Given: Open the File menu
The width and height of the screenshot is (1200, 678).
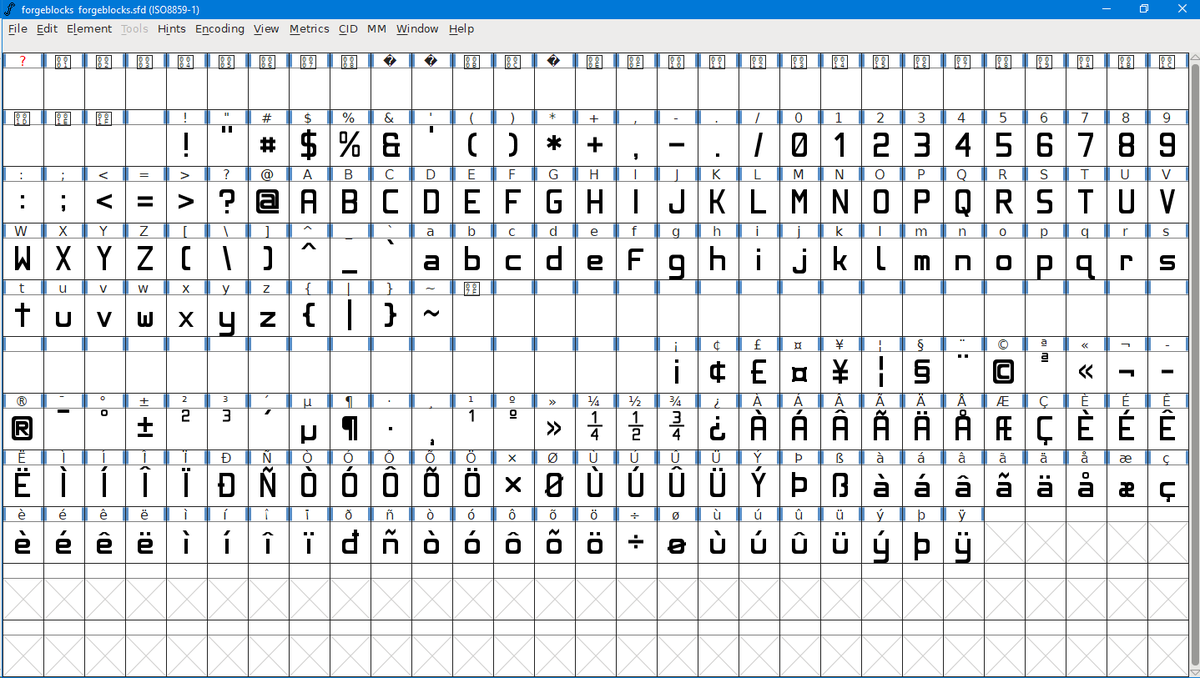Looking at the screenshot, I should pyautogui.click(x=18, y=29).
